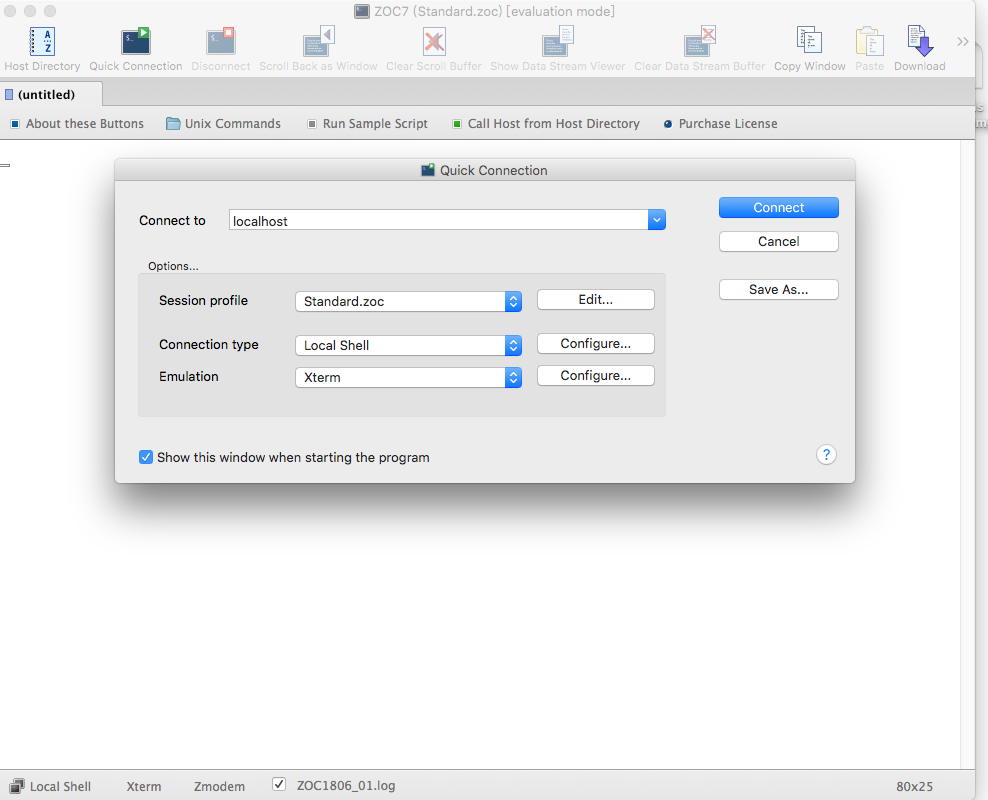The width and height of the screenshot is (988, 800).
Task: Click the Purchase License button
Action: point(720,123)
